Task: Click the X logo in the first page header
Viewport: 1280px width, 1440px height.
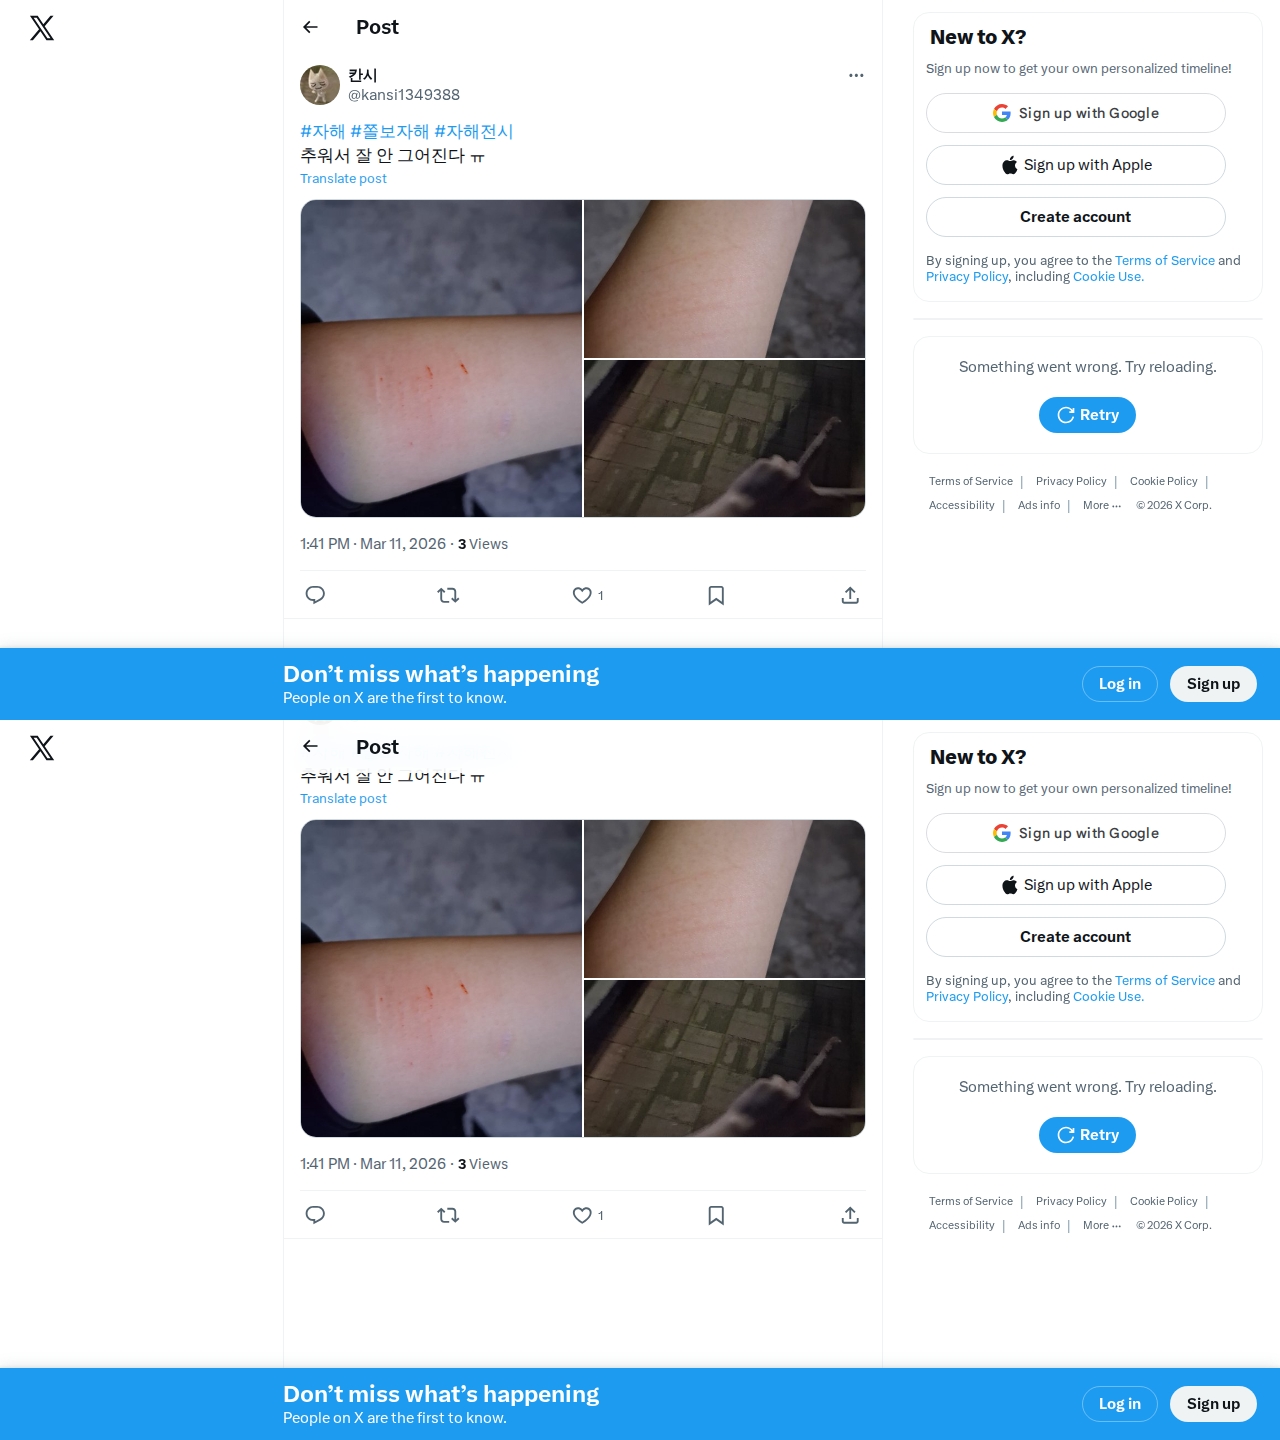Action: point(42,28)
